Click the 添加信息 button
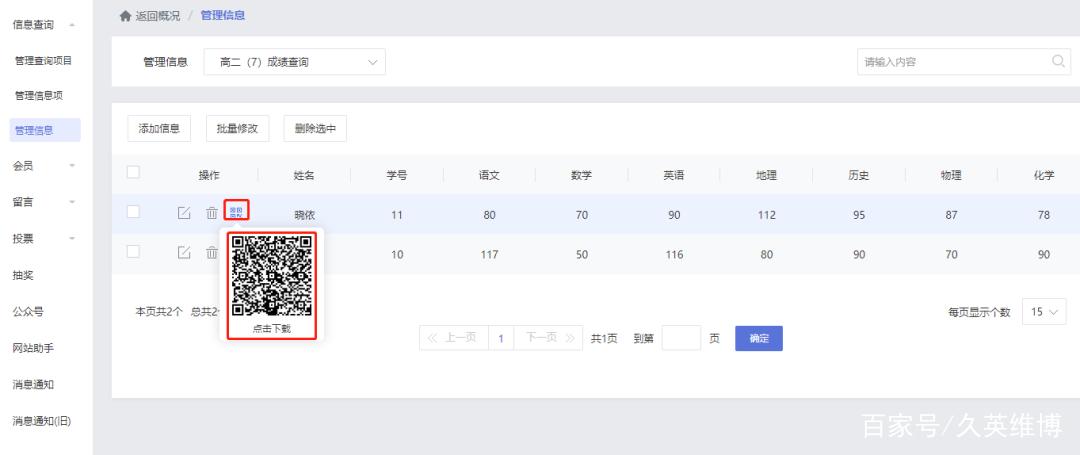Image resolution: width=1080 pixels, height=455 pixels. pos(159,129)
